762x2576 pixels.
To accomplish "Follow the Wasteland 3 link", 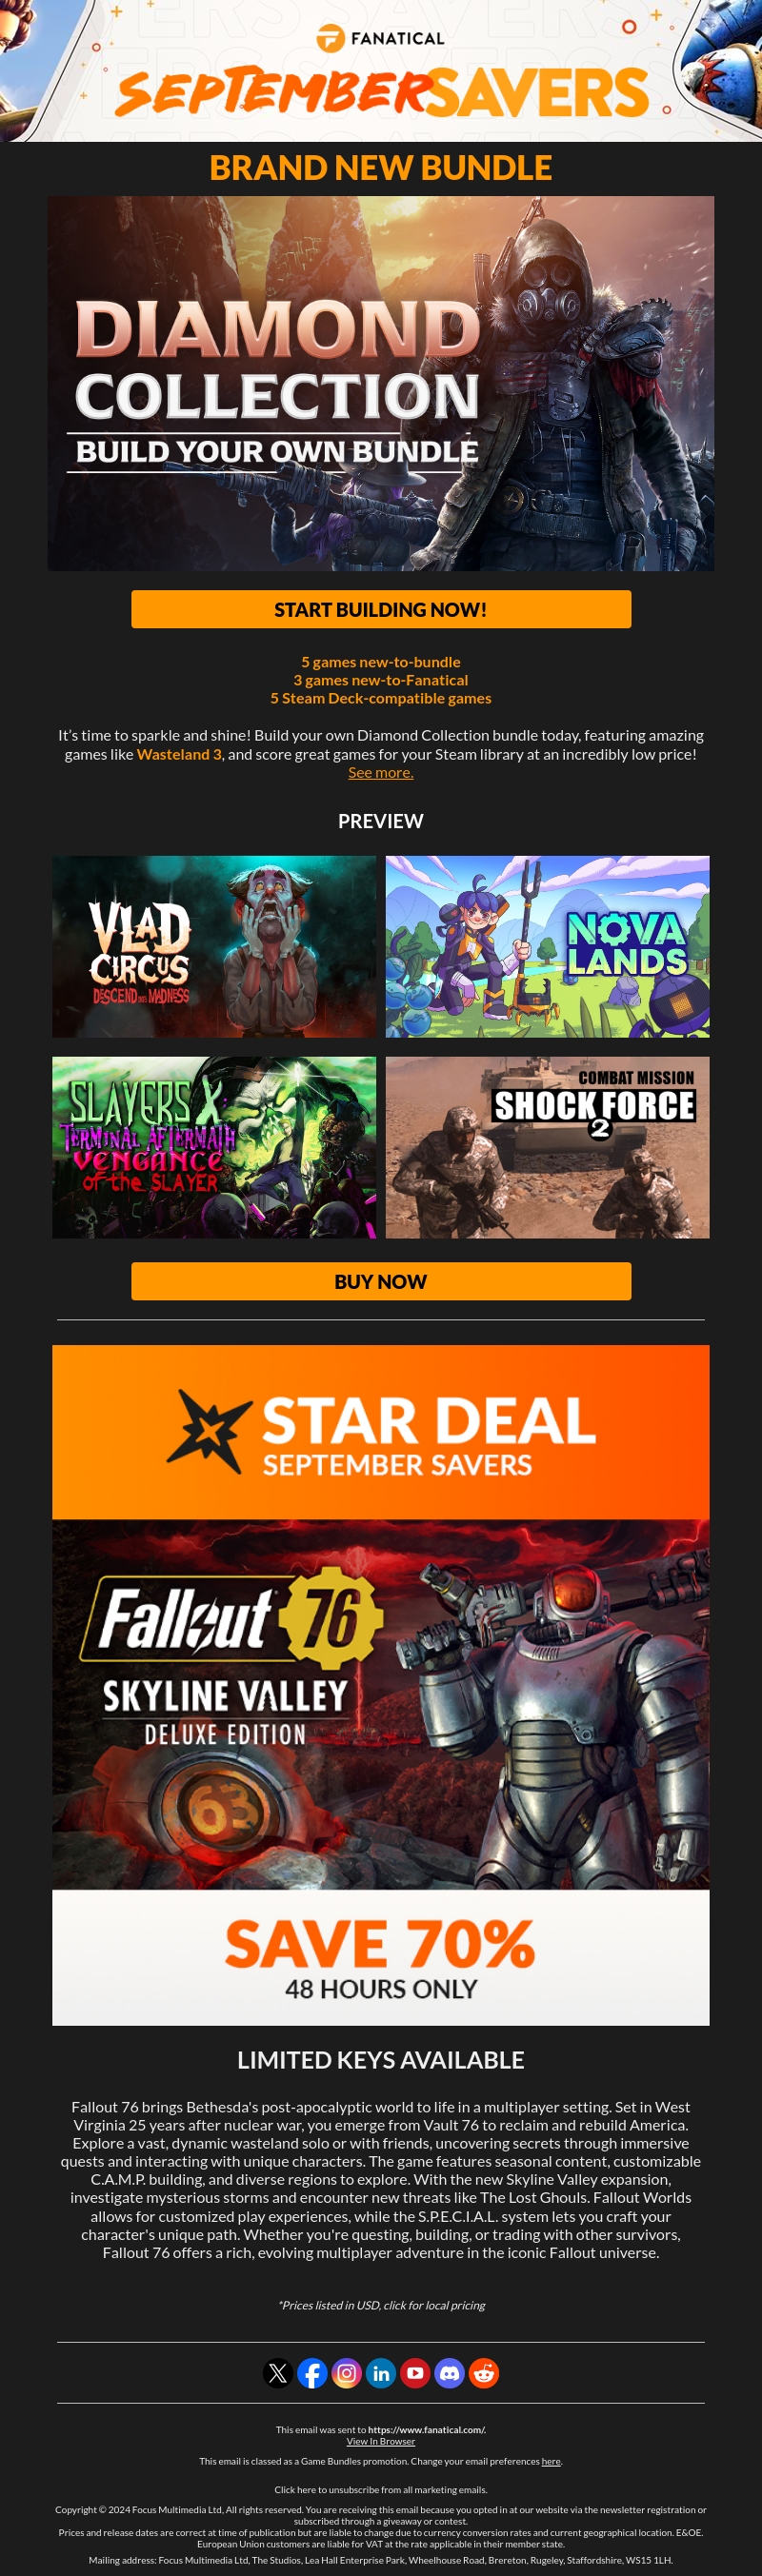I will [x=179, y=754].
